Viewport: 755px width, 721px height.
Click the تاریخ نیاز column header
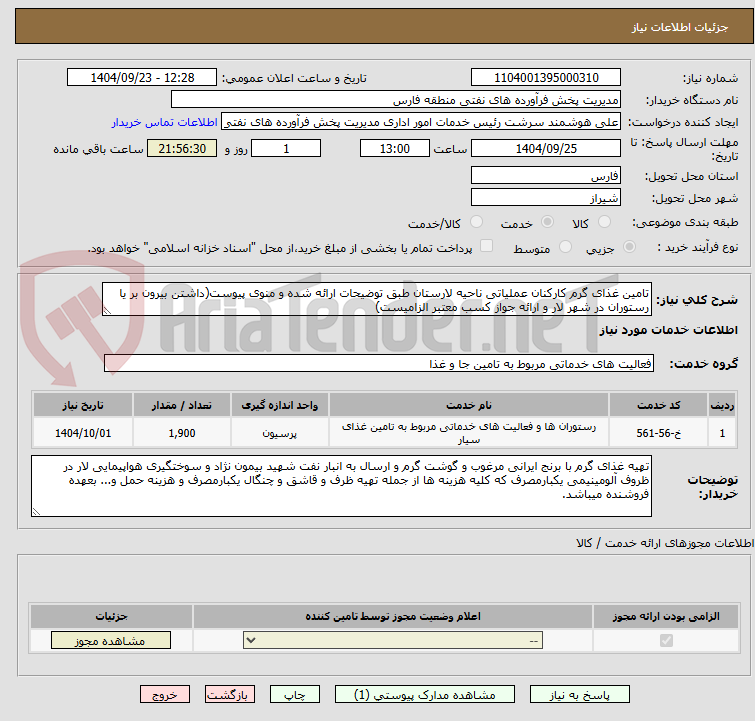click(83, 405)
